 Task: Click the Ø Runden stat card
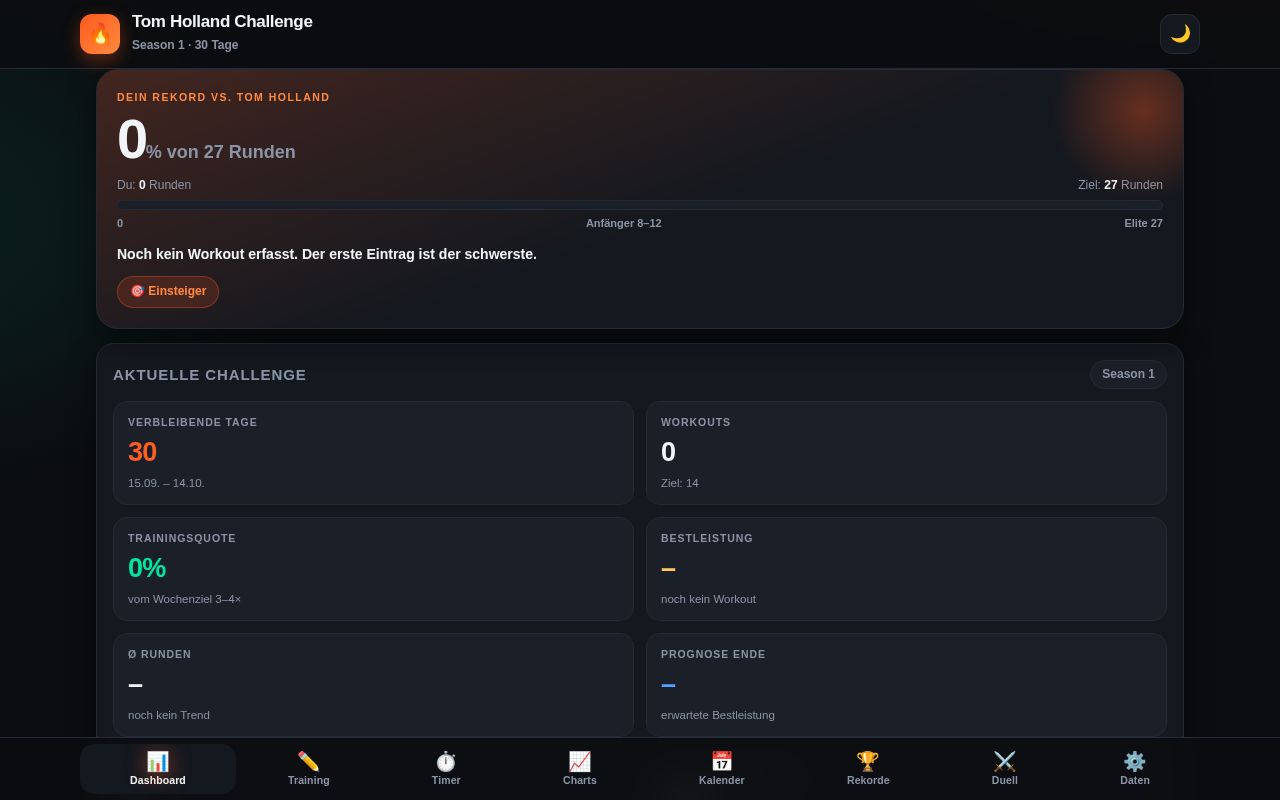coord(373,685)
